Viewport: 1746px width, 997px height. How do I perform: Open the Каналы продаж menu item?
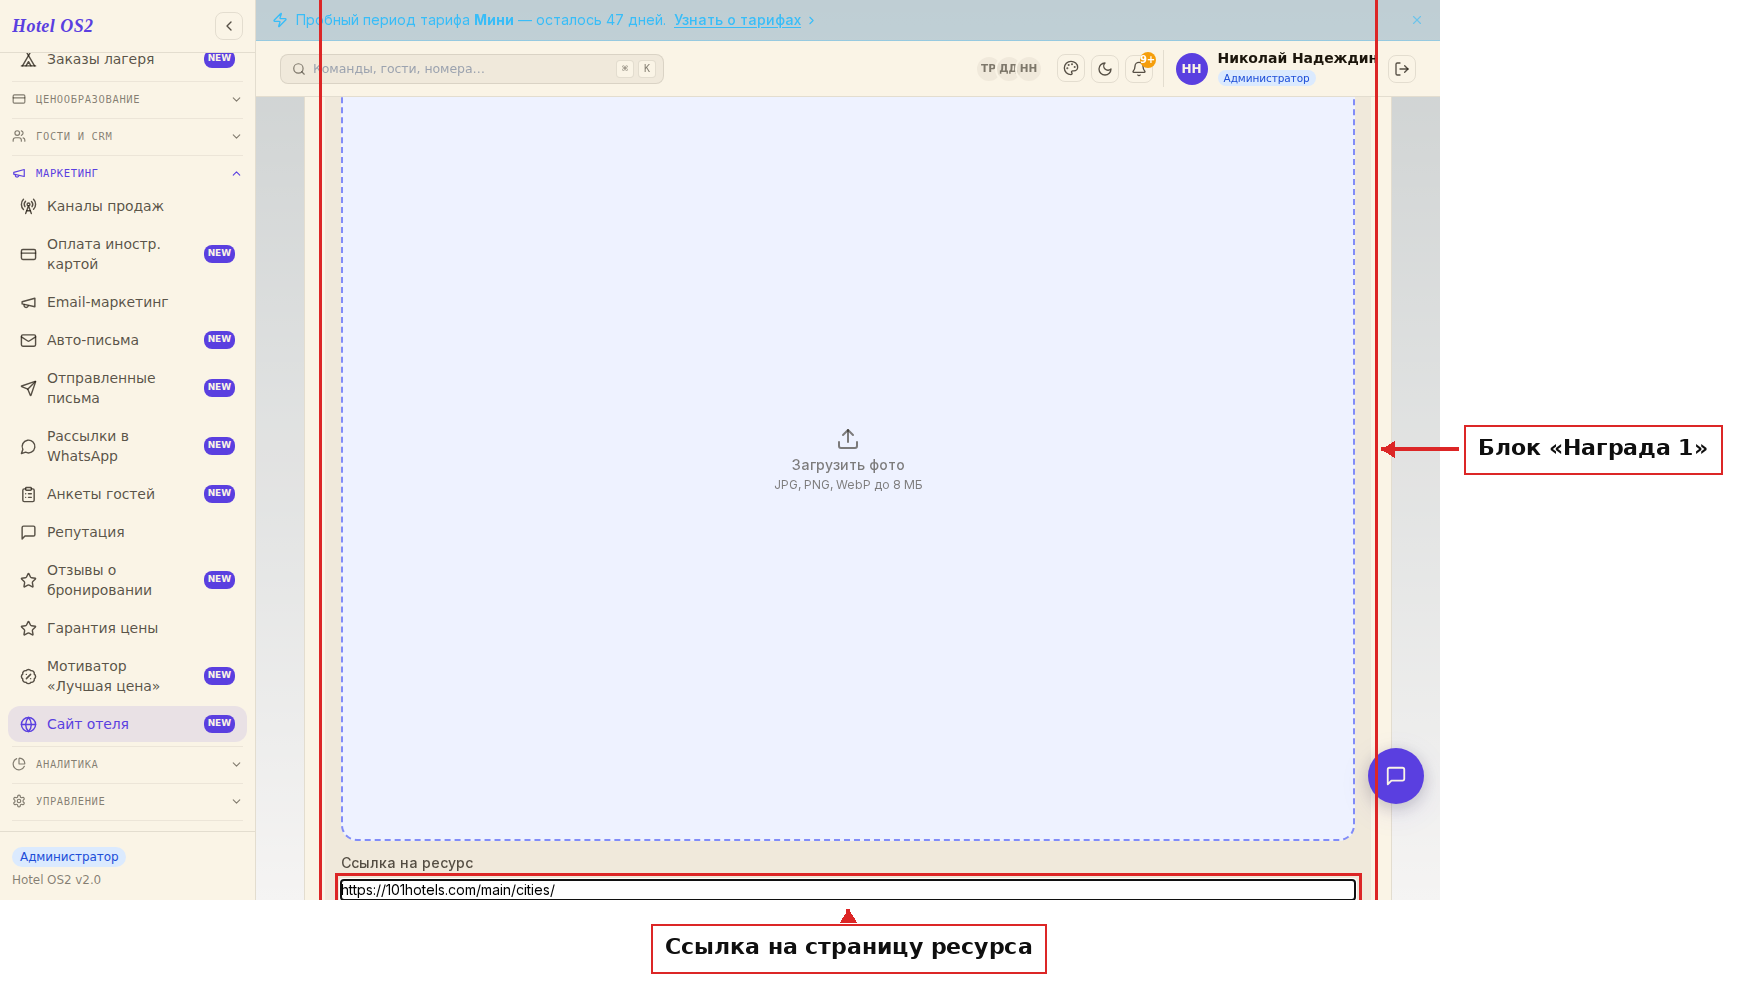click(x=127, y=206)
